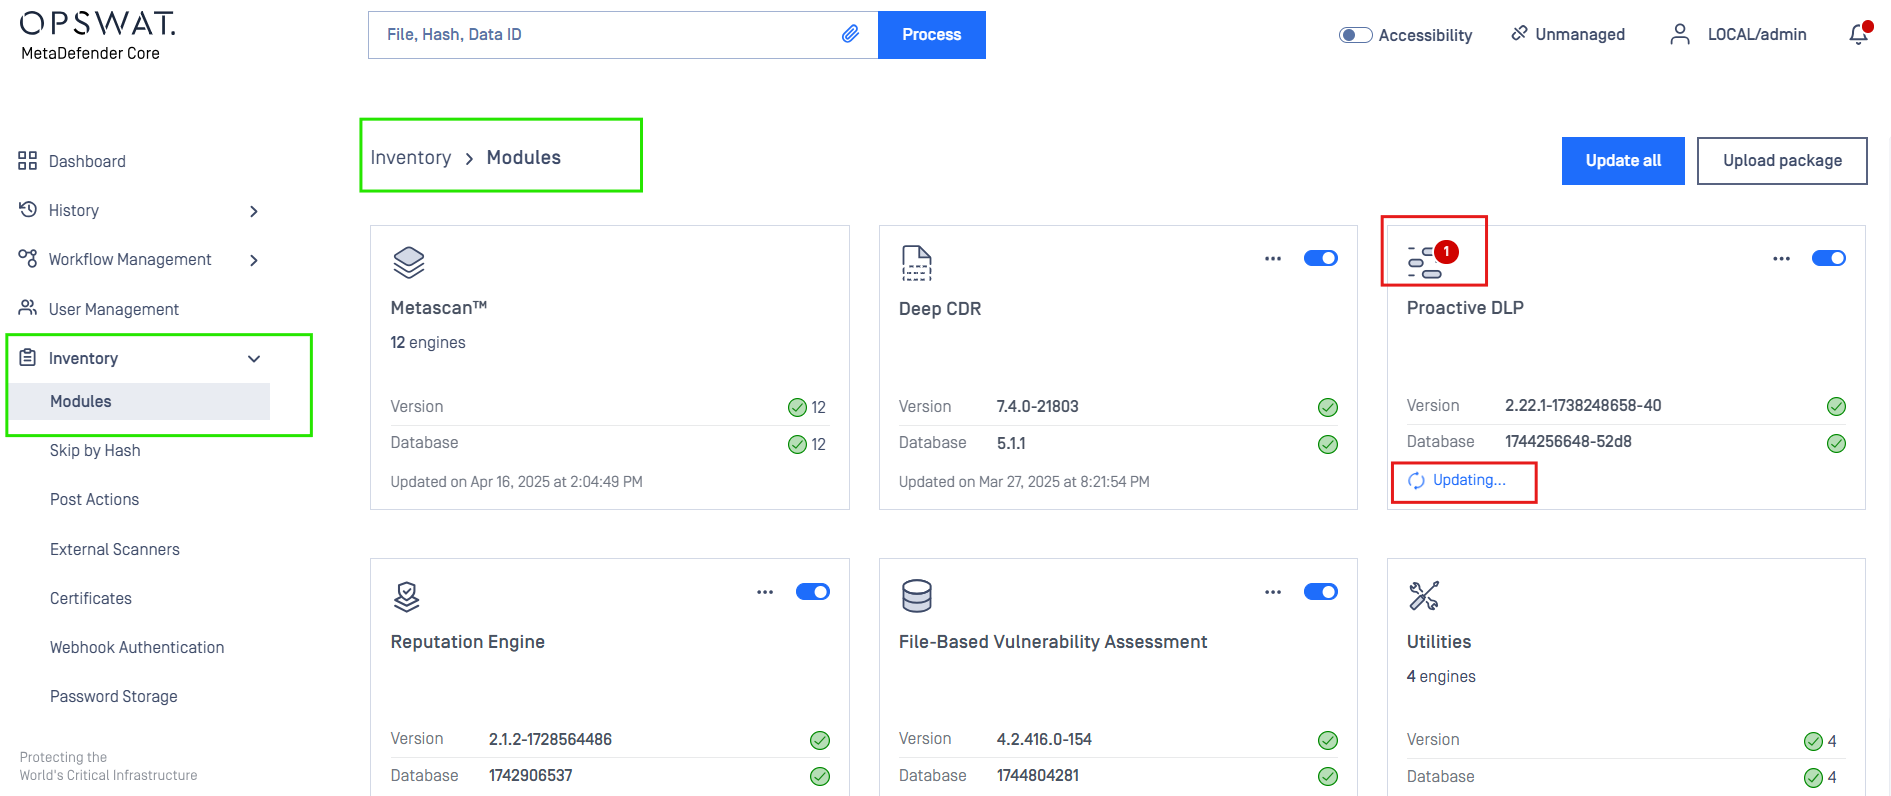Open Skip by Hash page
Viewport: 1891px width, 796px height.
coord(95,450)
